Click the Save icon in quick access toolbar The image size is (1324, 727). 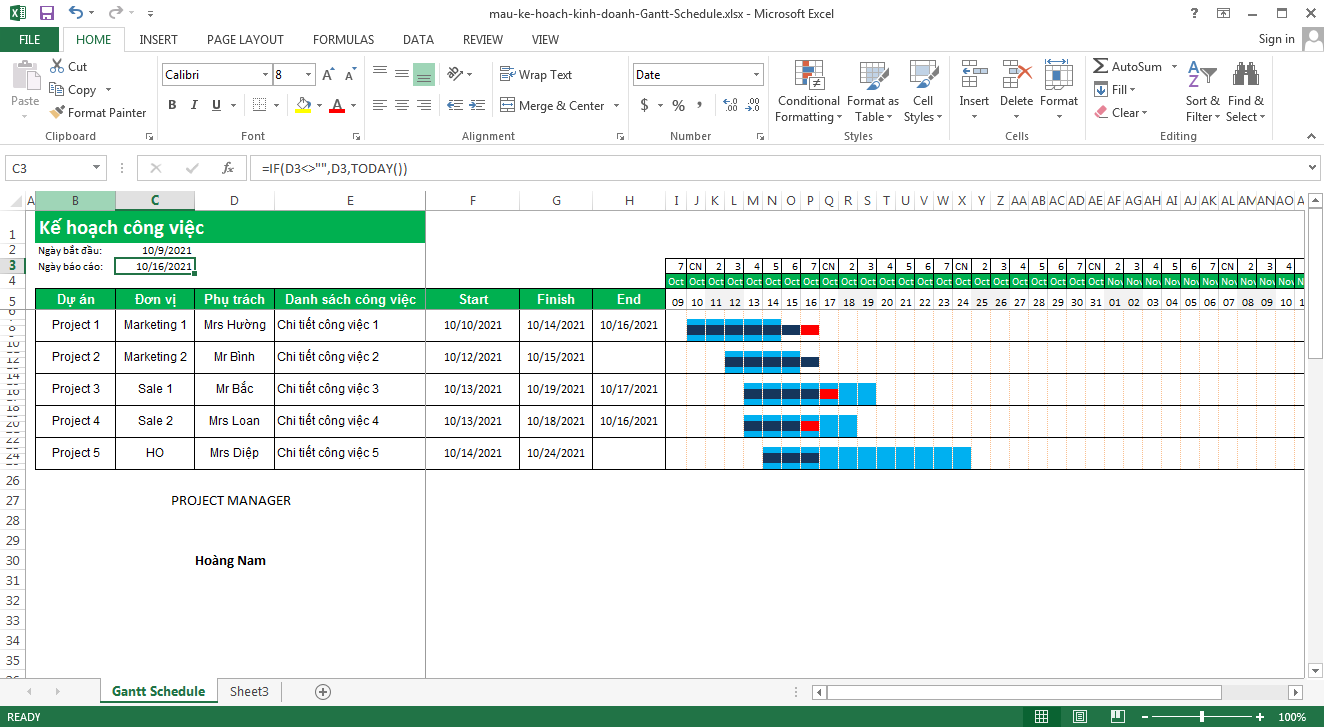click(46, 13)
